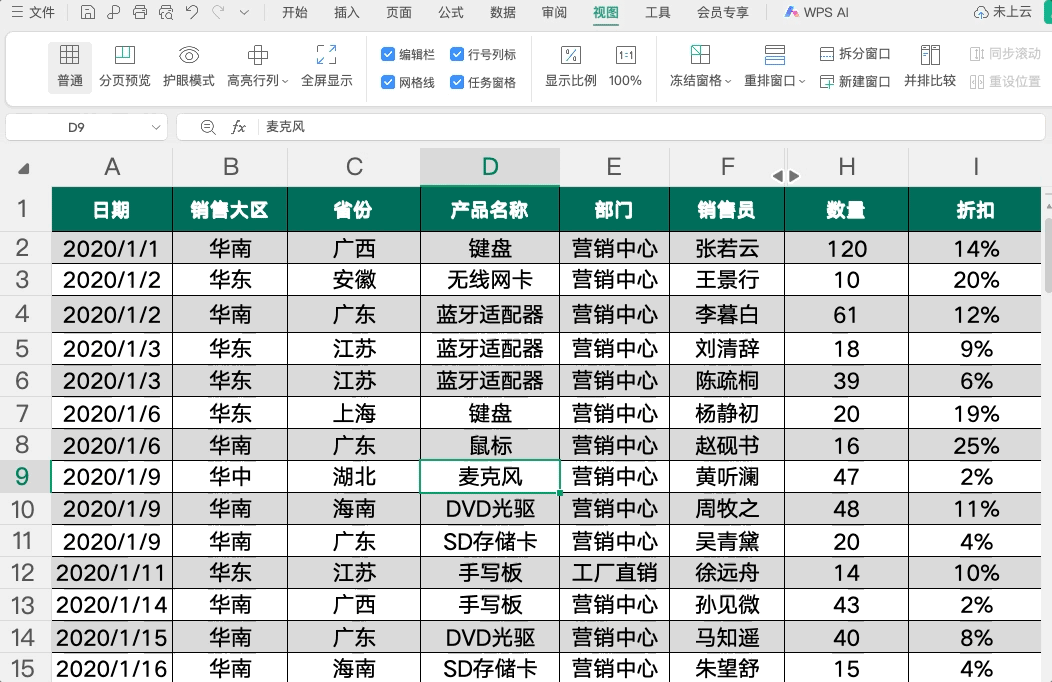The height and width of the screenshot is (682, 1052).
Task: Switch to the 审阅 Review tab
Action: tap(554, 12)
